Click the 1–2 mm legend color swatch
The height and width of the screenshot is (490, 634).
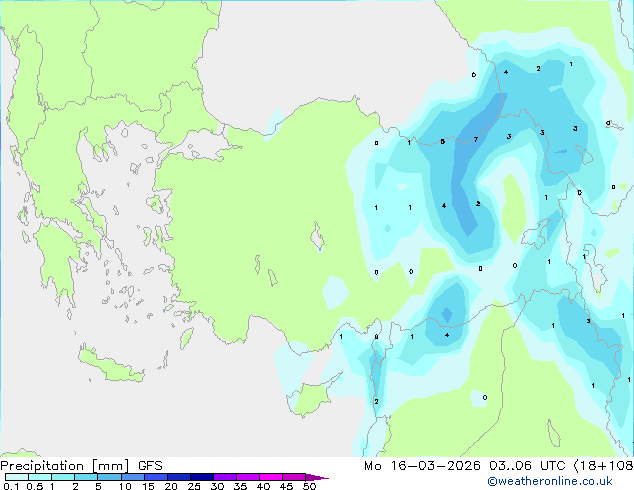click(63, 477)
